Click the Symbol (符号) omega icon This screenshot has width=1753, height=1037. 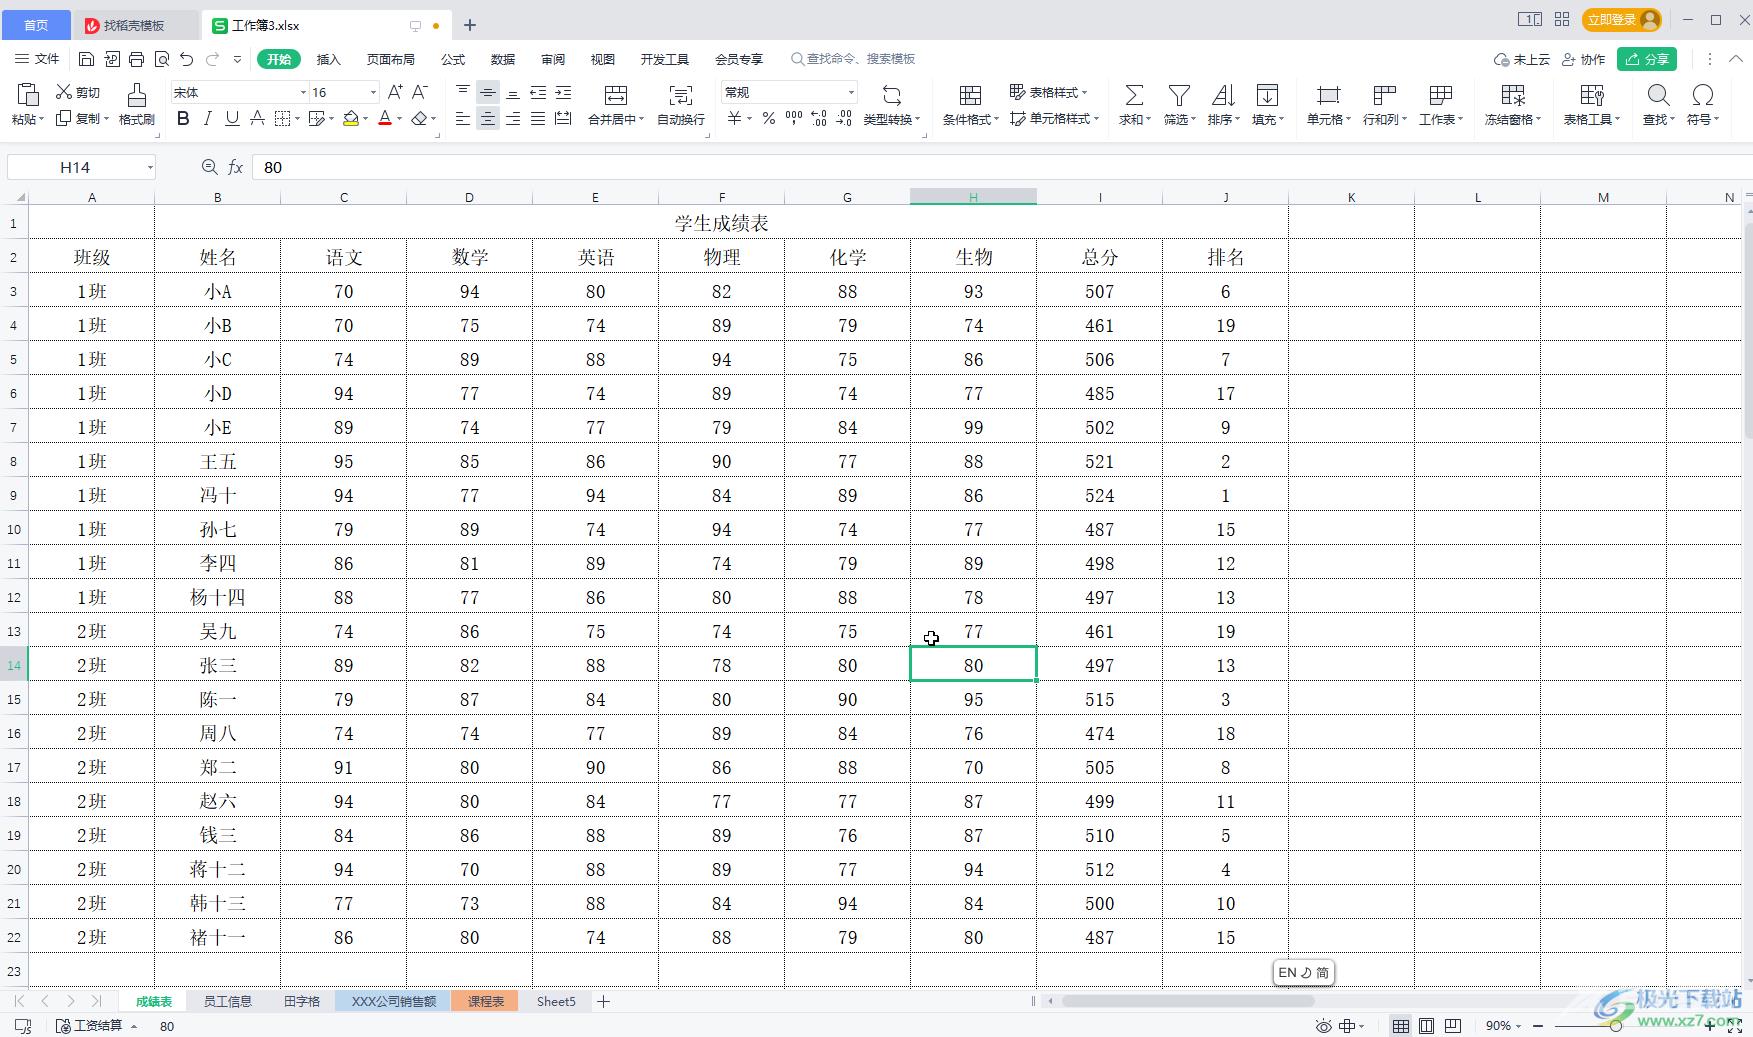pos(1702,95)
